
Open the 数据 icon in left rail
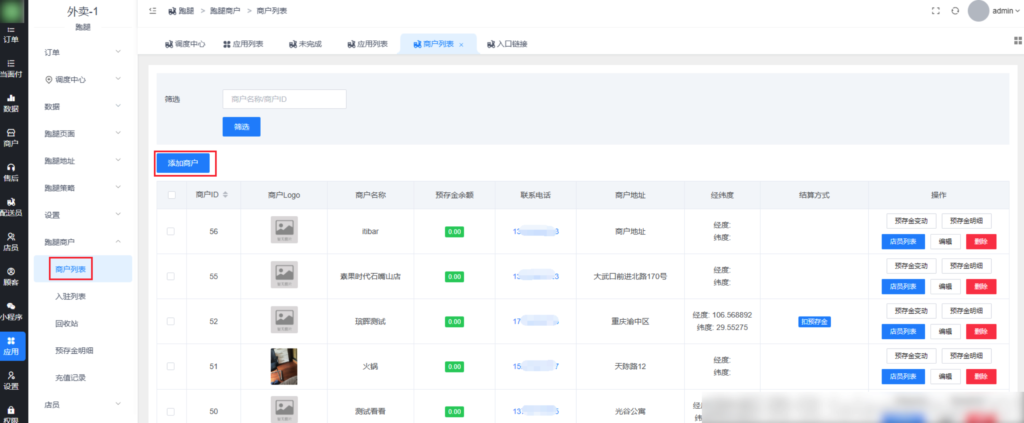point(10,102)
